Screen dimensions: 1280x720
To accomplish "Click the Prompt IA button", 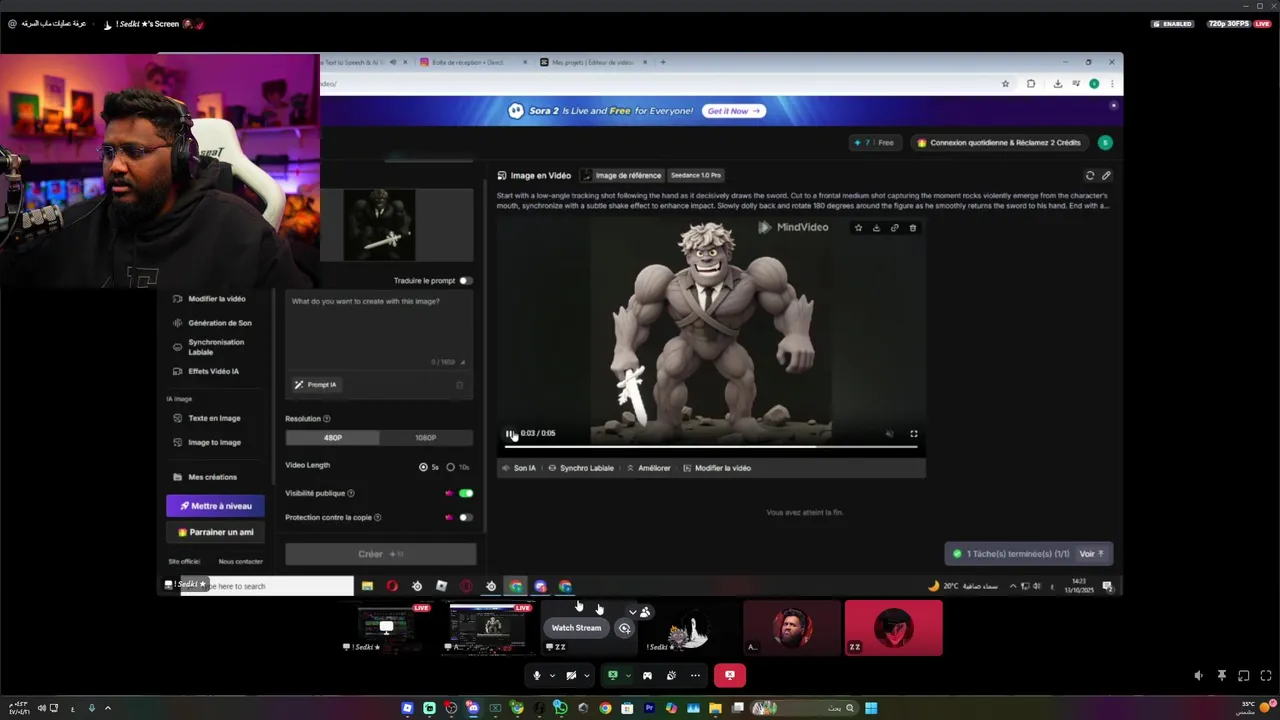I will (x=315, y=385).
